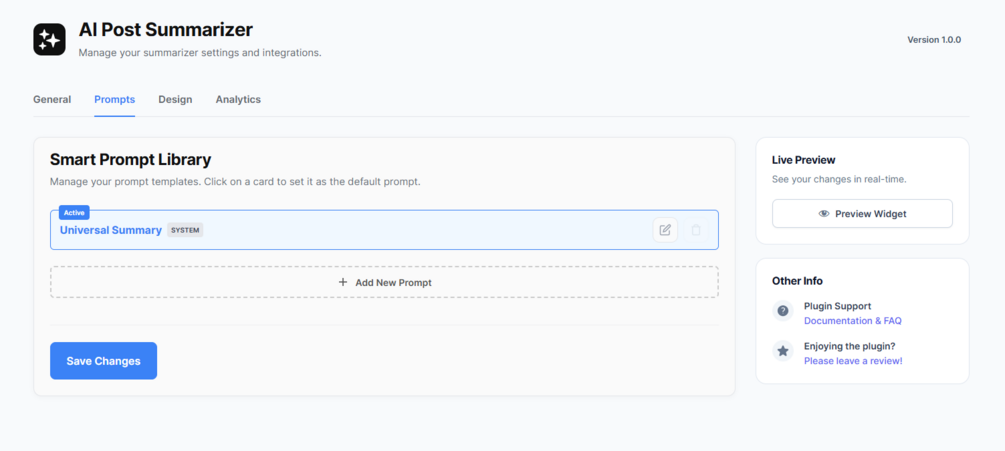Edit the Universal Summary prompt
This screenshot has height=451, width=1005.
pos(665,230)
